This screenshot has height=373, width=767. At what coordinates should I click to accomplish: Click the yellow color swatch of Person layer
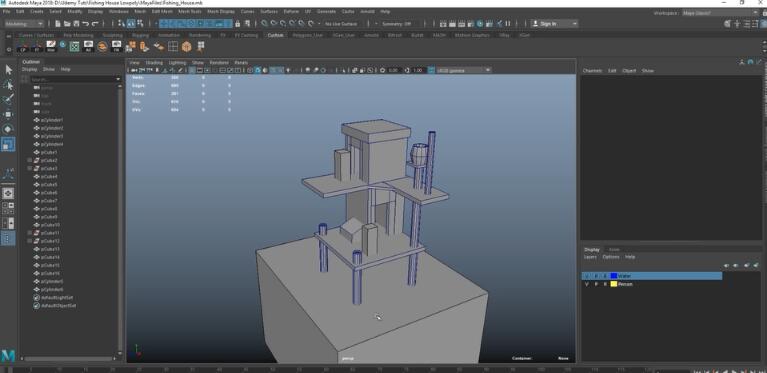pyautogui.click(x=614, y=284)
